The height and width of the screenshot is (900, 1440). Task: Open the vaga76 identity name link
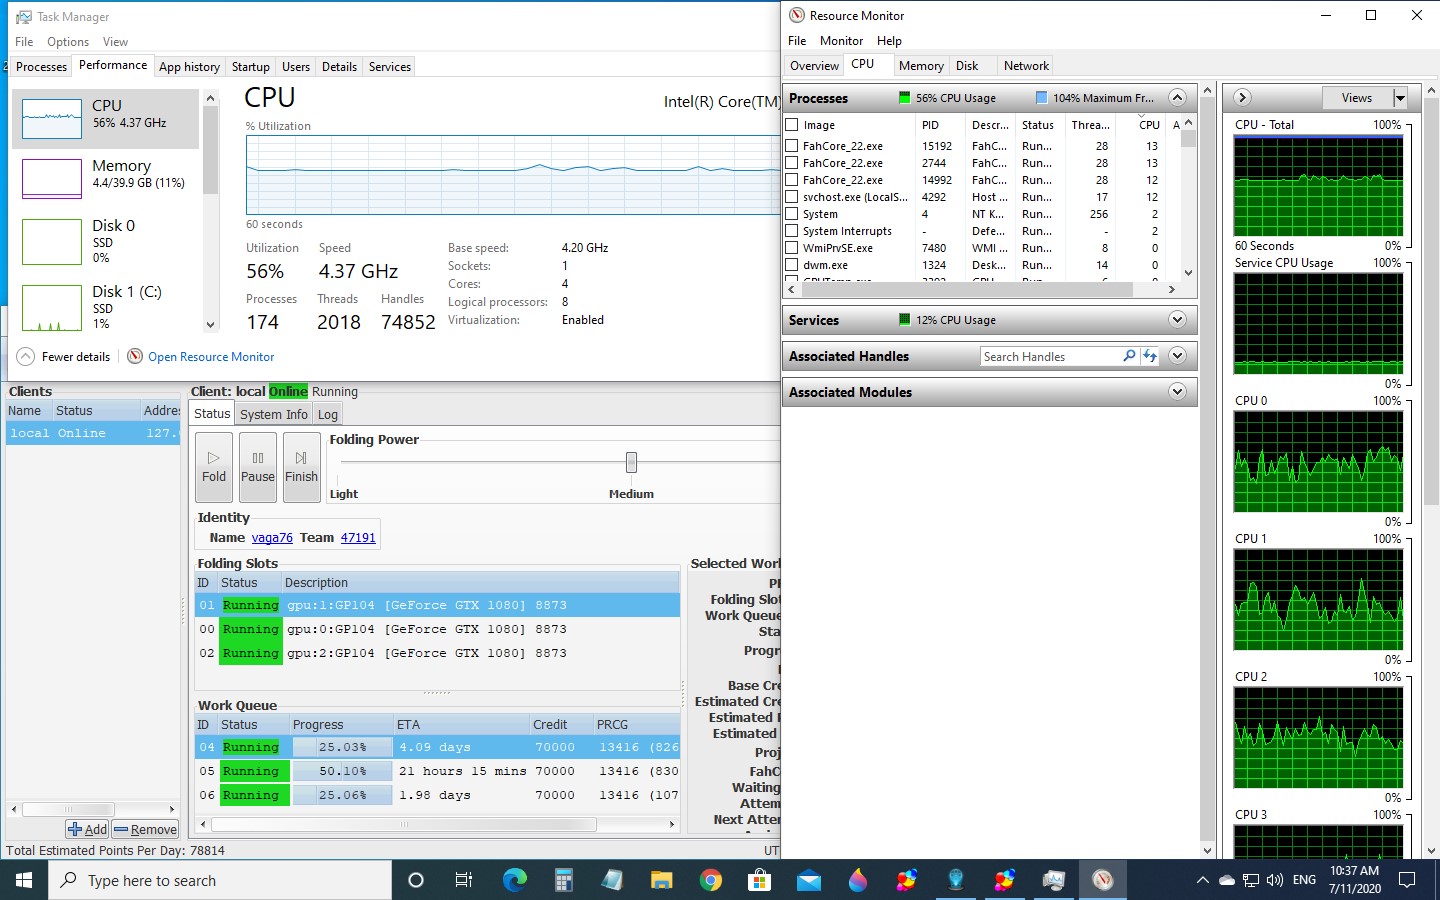point(272,538)
